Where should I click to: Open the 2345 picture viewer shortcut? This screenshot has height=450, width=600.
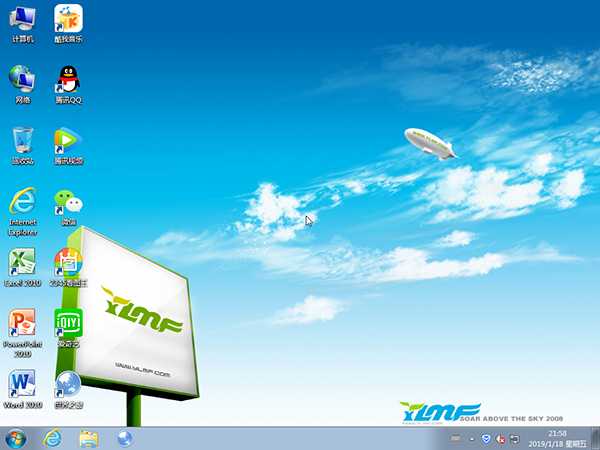click(x=68, y=267)
